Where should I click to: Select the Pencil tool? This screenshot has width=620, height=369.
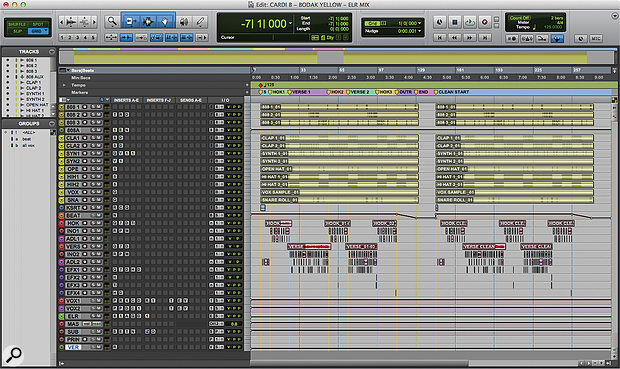pyautogui.click(x=200, y=21)
